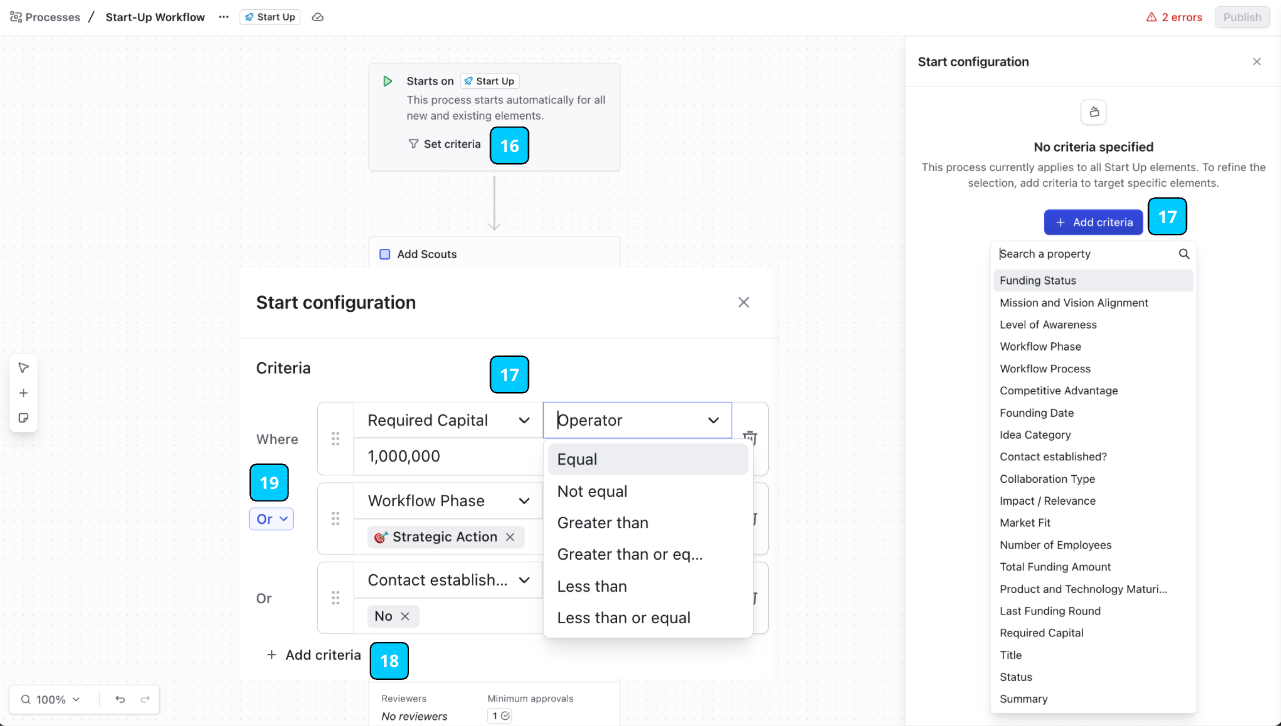Image resolution: width=1281 pixels, height=726 pixels.
Task: Select Greater than operator option
Action: pos(648,523)
